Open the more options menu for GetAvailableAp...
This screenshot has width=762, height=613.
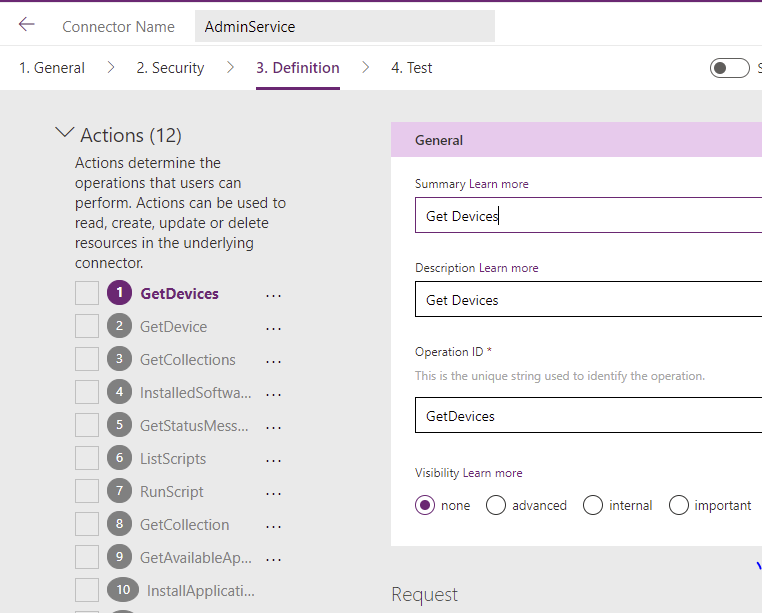coord(274,560)
